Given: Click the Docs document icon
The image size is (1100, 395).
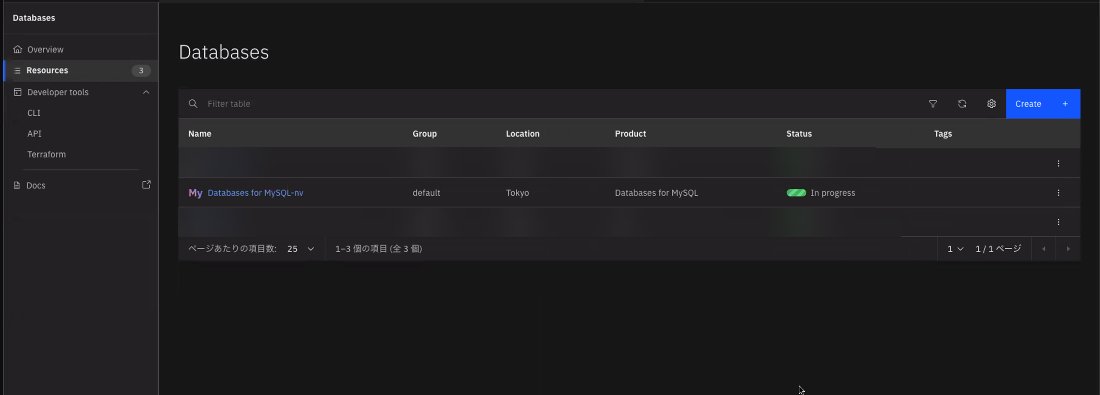Looking at the screenshot, I should tap(18, 185).
